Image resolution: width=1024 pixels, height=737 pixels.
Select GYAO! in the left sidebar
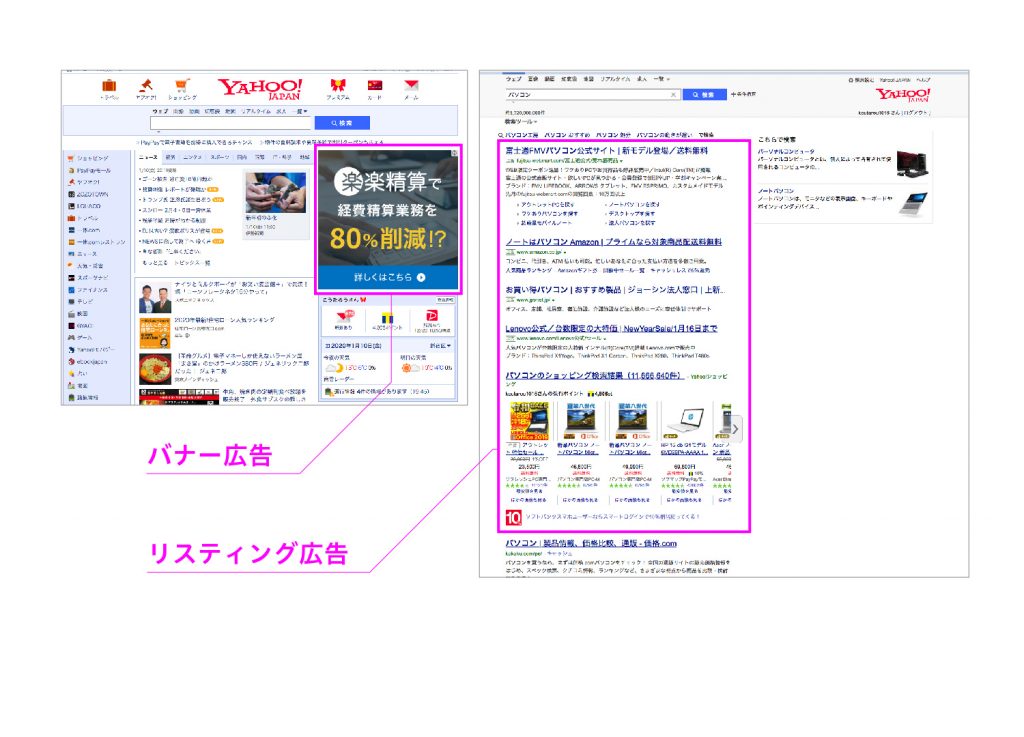tap(81, 326)
